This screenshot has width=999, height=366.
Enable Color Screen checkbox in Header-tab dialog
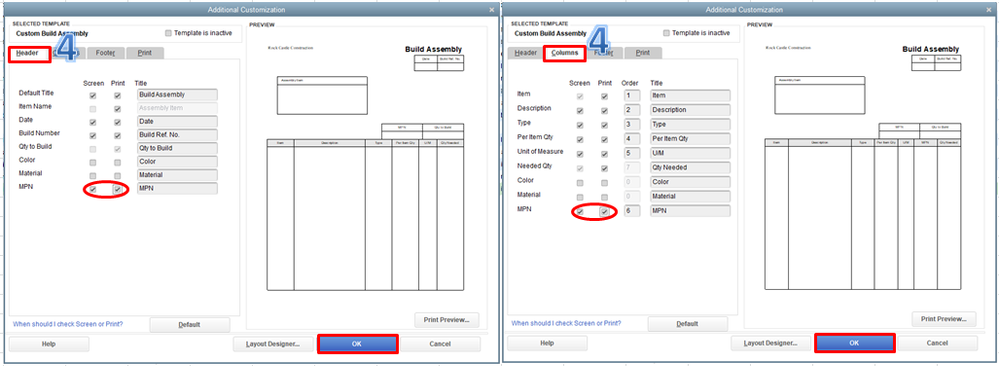[x=93, y=163]
